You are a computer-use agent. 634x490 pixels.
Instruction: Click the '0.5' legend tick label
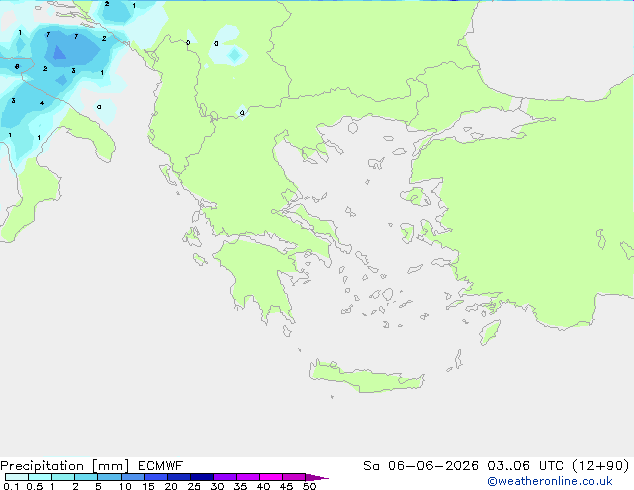tap(35, 486)
